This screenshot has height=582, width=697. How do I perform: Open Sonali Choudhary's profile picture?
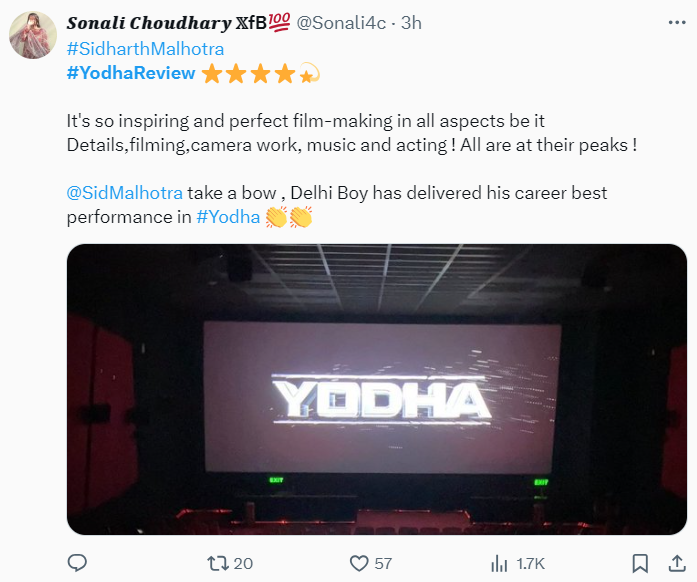[x=32, y=37]
